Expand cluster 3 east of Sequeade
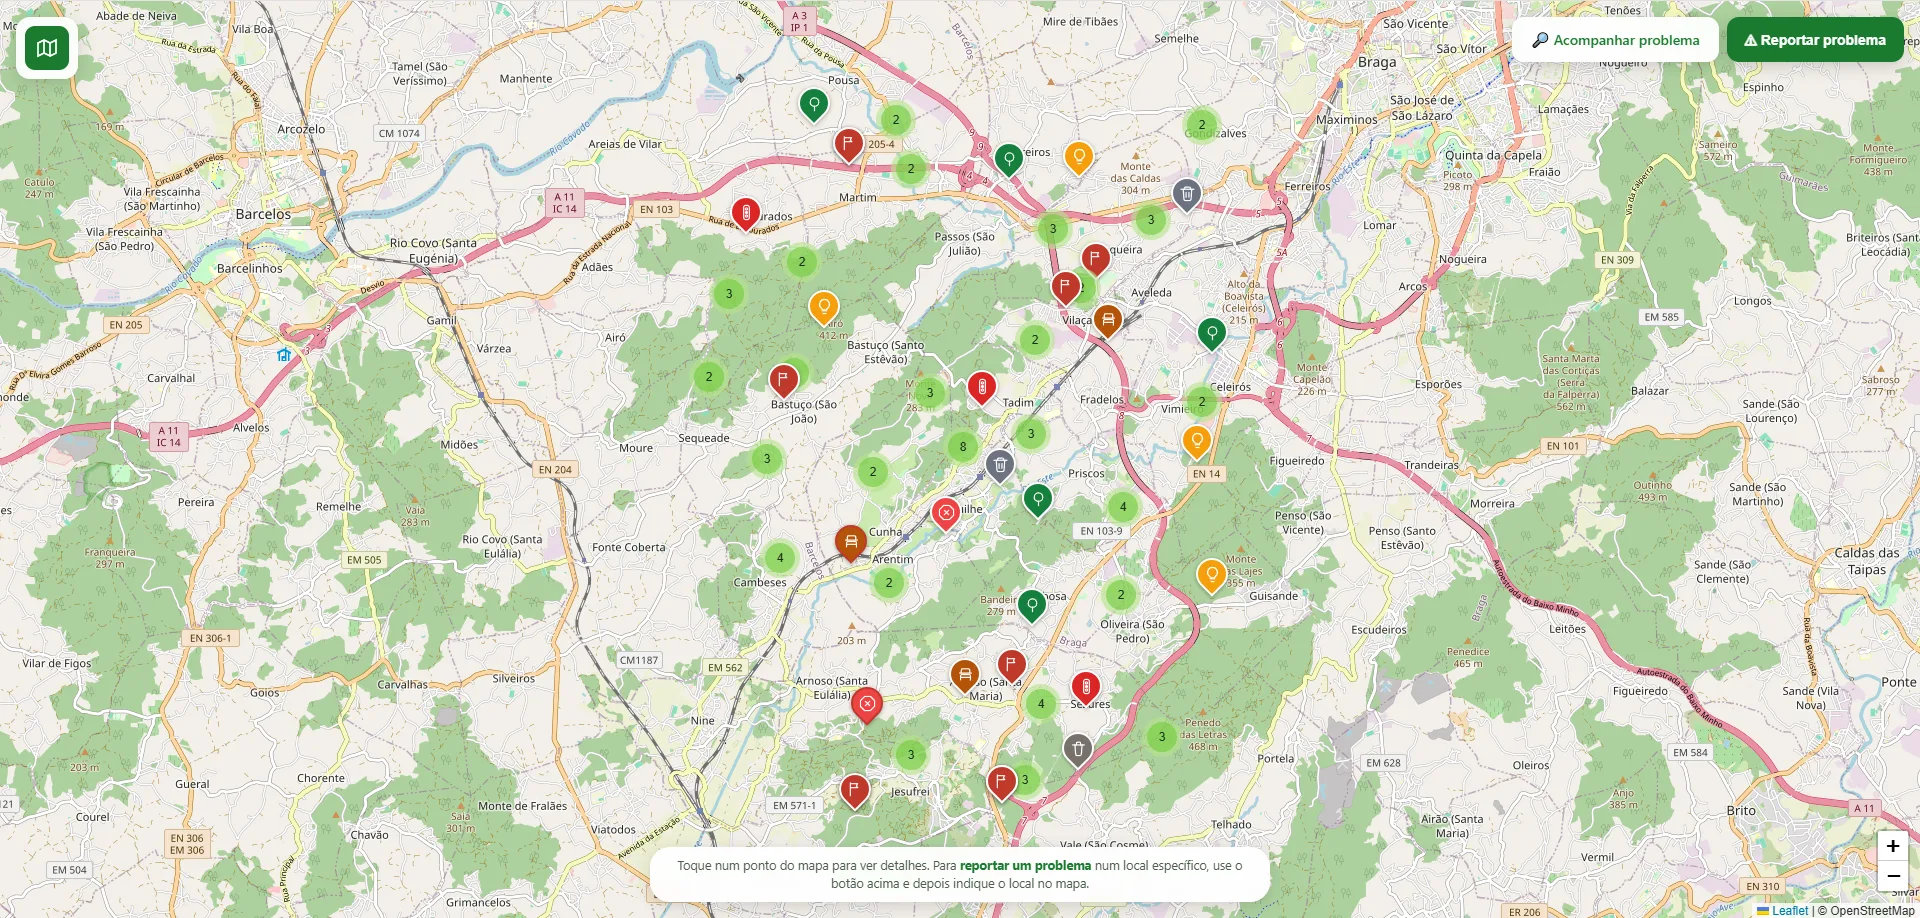This screenshot has height=918, width=1920. point(767,459)
